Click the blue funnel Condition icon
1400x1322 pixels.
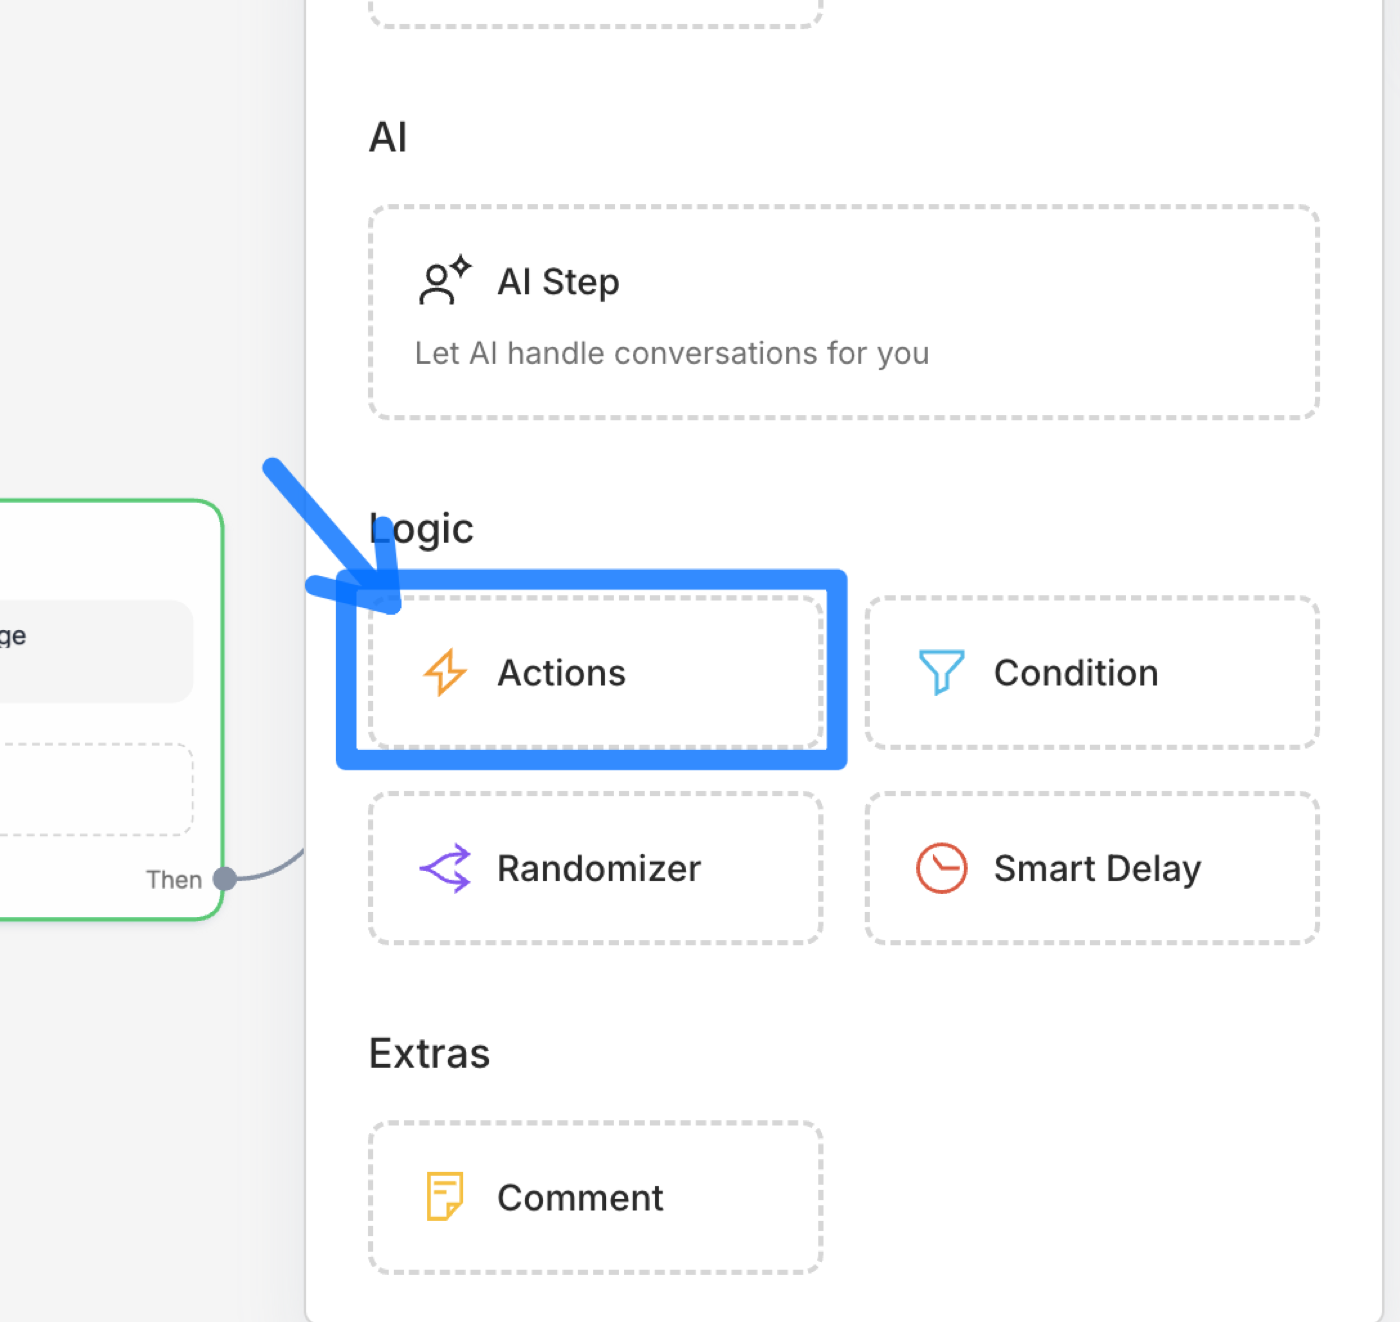tap(941, 672)
